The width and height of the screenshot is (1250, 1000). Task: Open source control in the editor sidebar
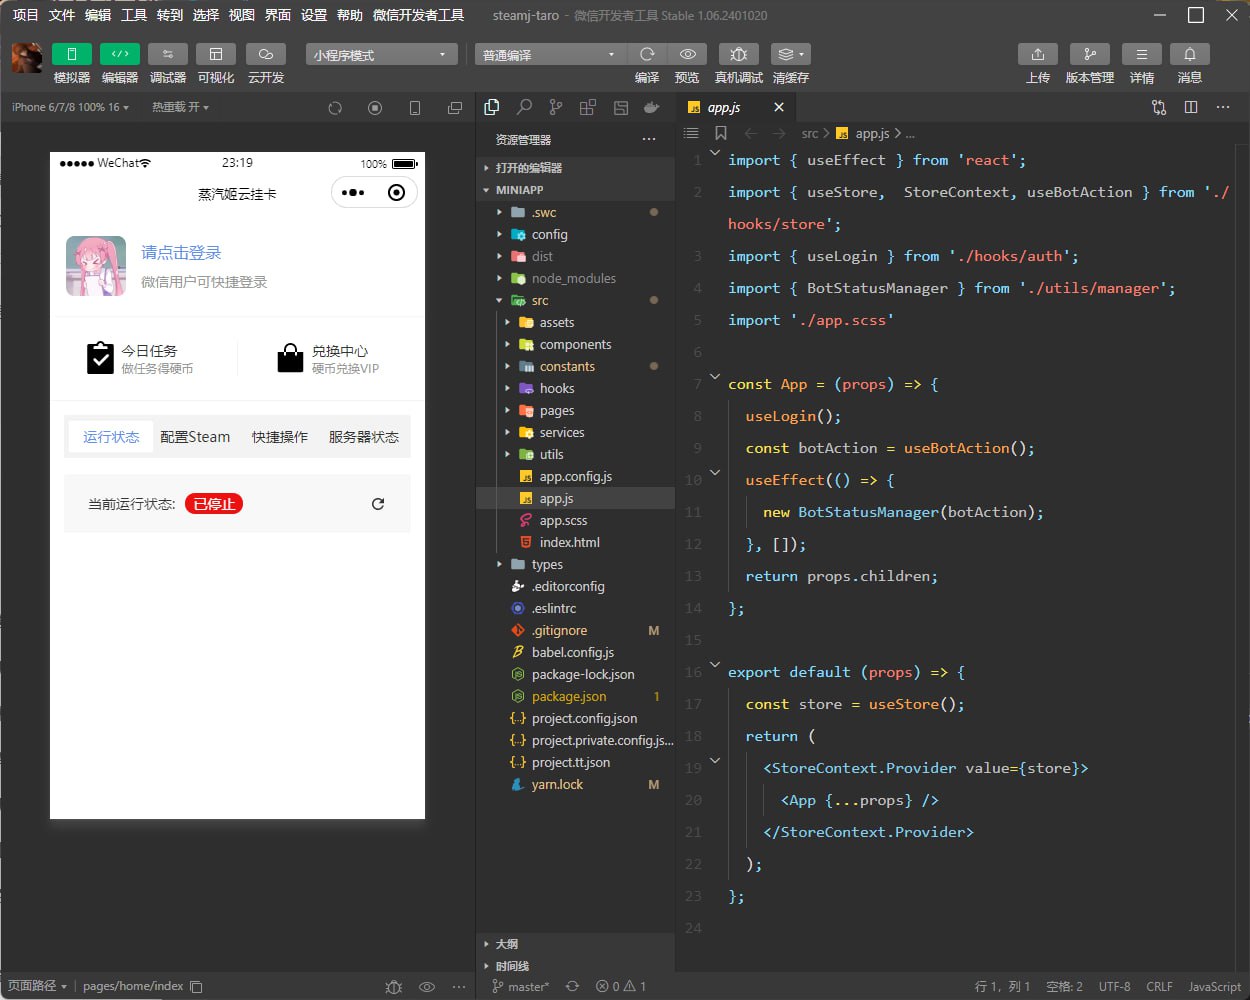[x=556, y=106]
